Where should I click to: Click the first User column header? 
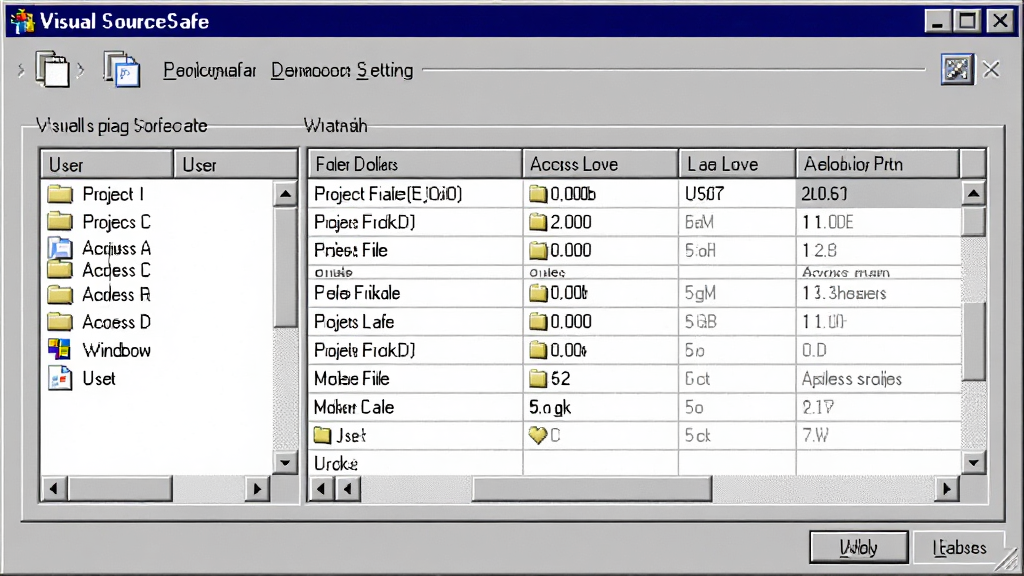pyautogui.click(x=106, y=165)
